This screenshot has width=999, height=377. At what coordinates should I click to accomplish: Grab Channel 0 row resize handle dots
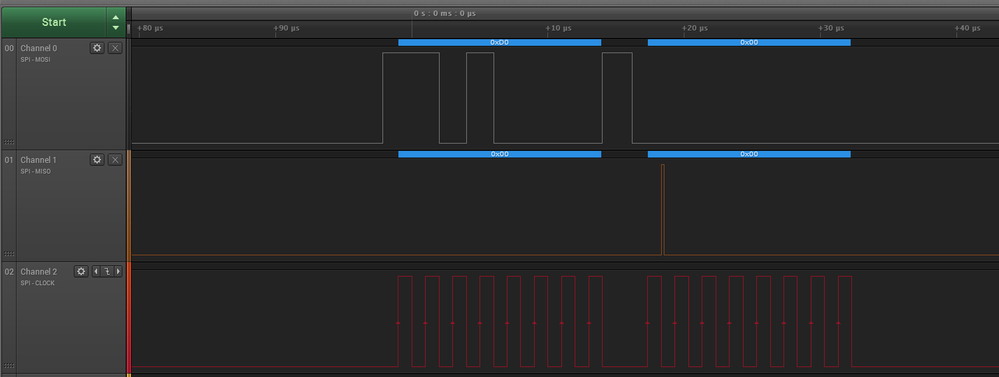(9, 143)
